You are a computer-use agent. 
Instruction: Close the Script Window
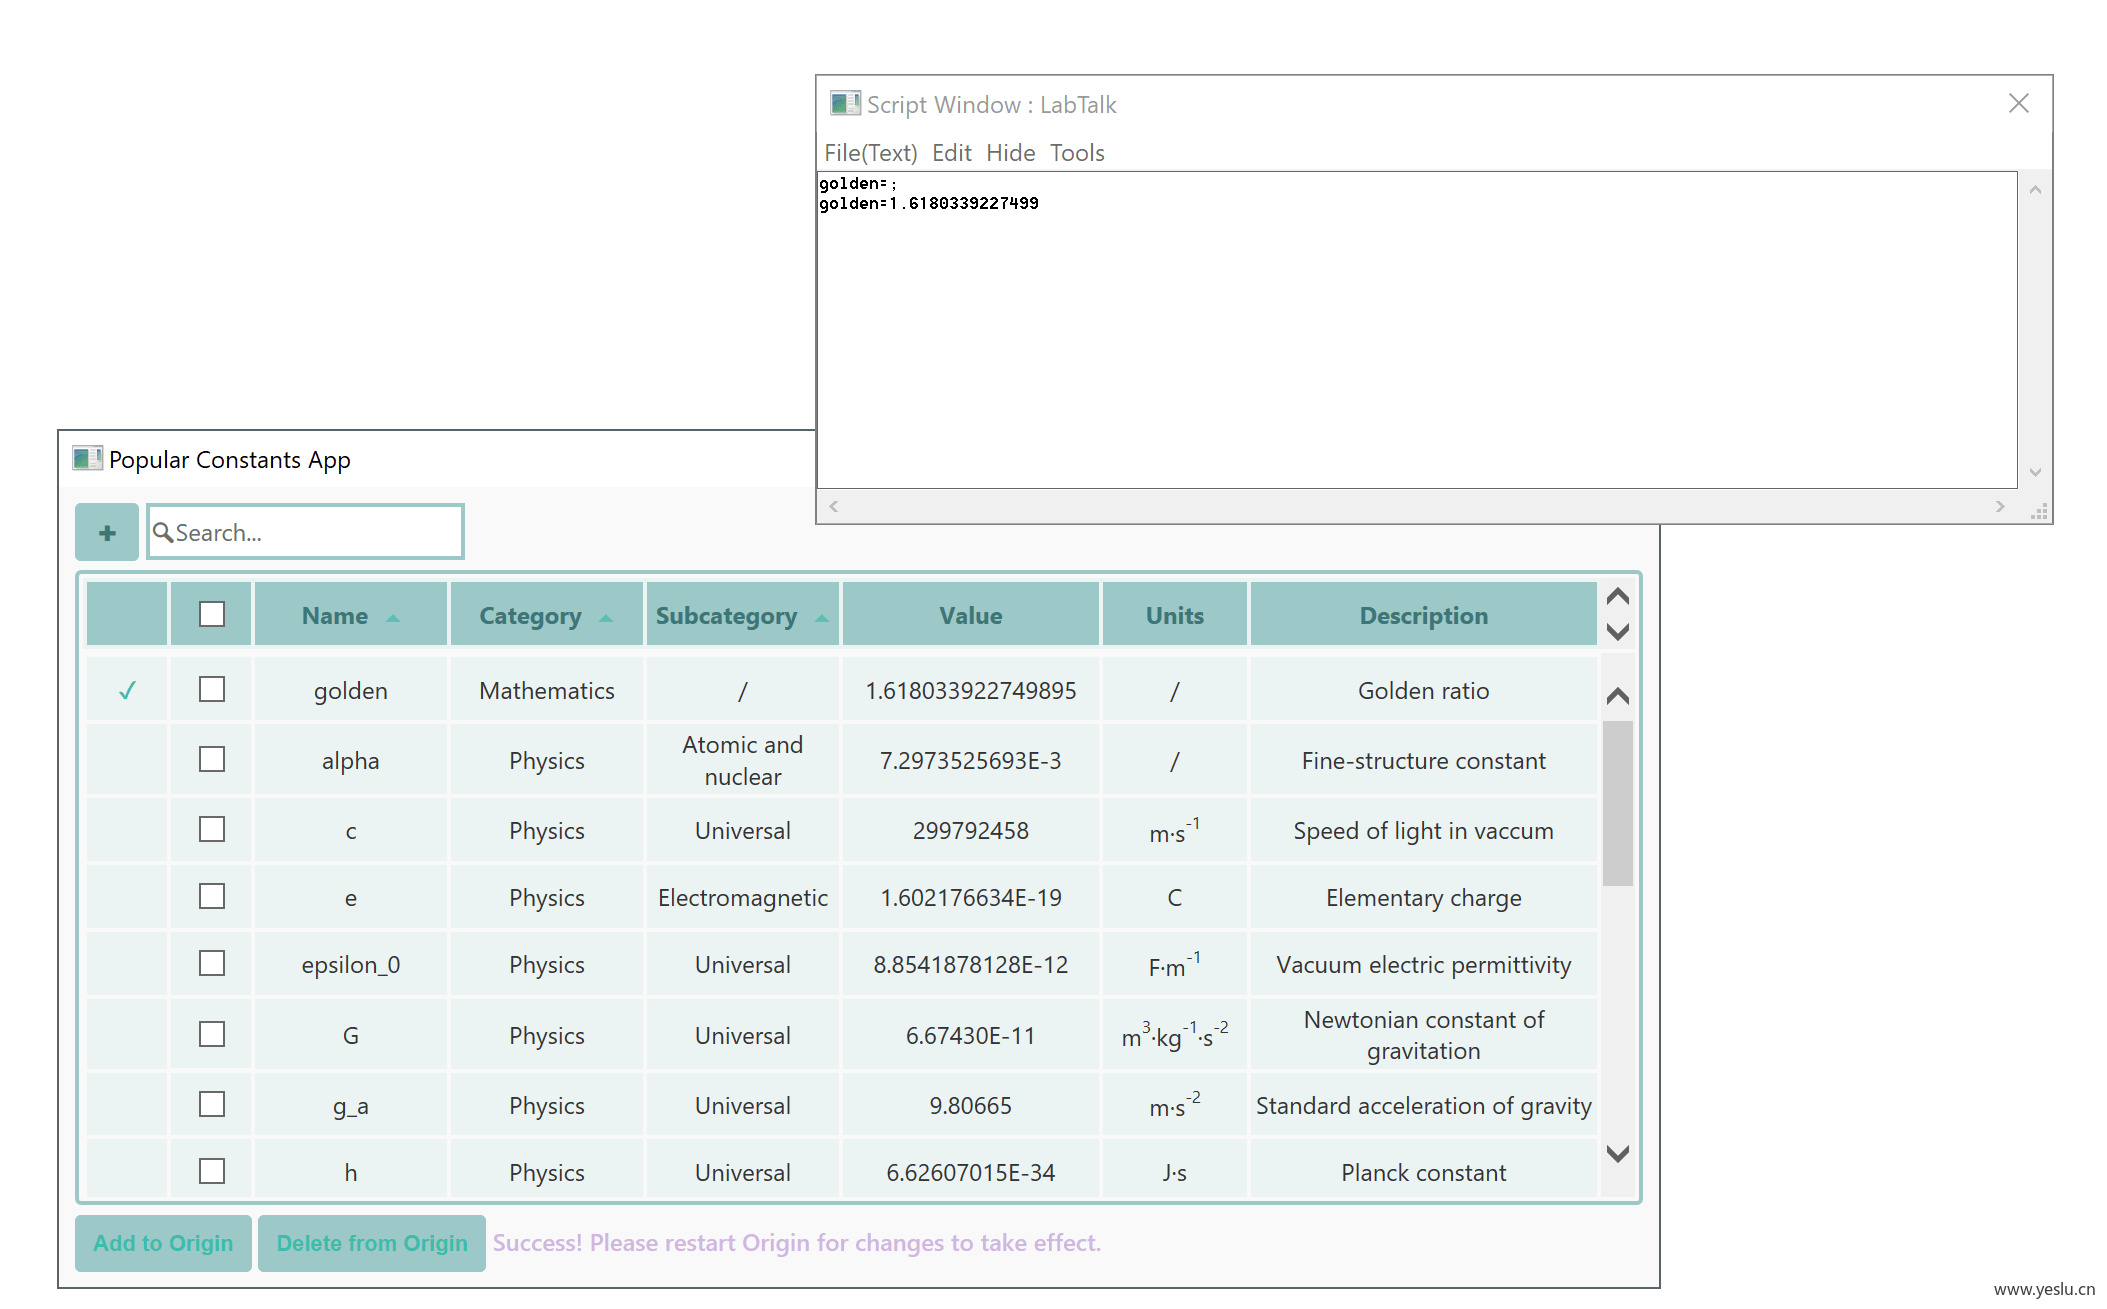click(2018, 103)
